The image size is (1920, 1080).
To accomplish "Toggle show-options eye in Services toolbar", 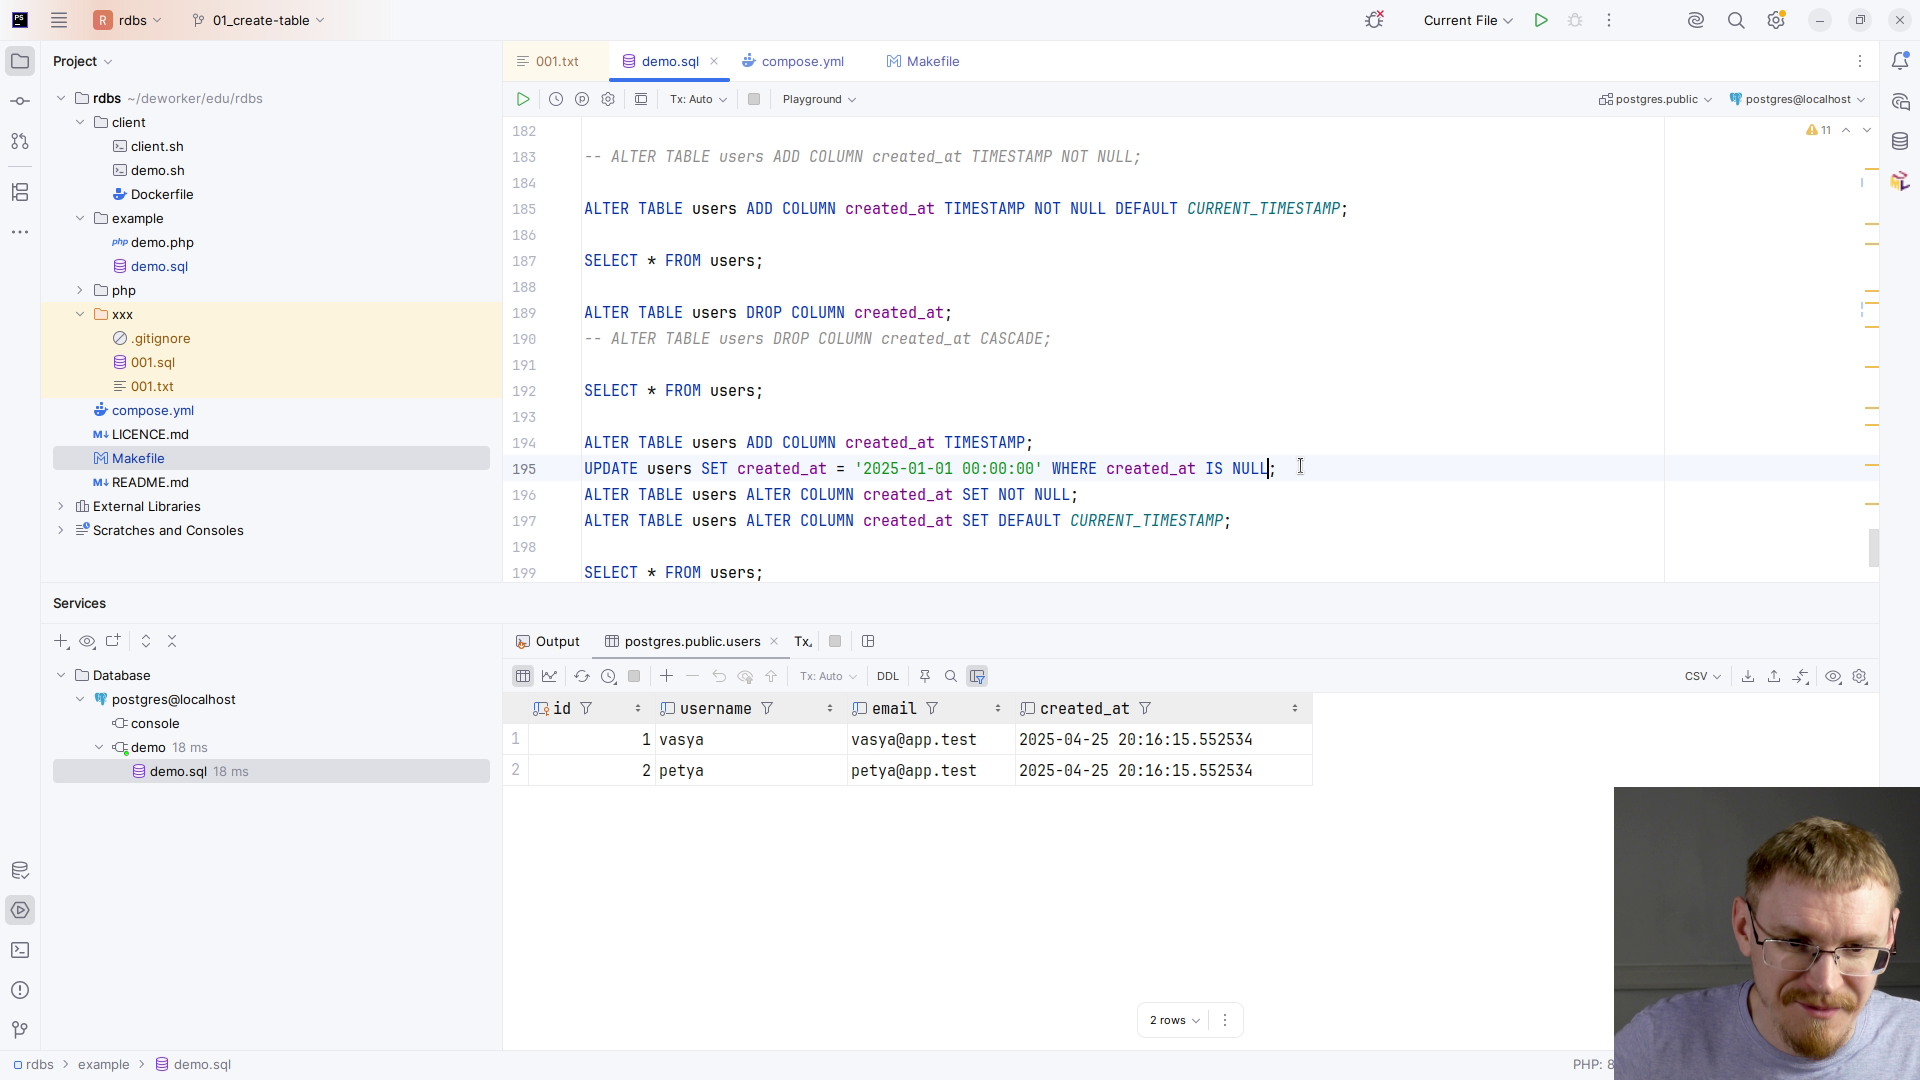I will click(x=87, y=642).
